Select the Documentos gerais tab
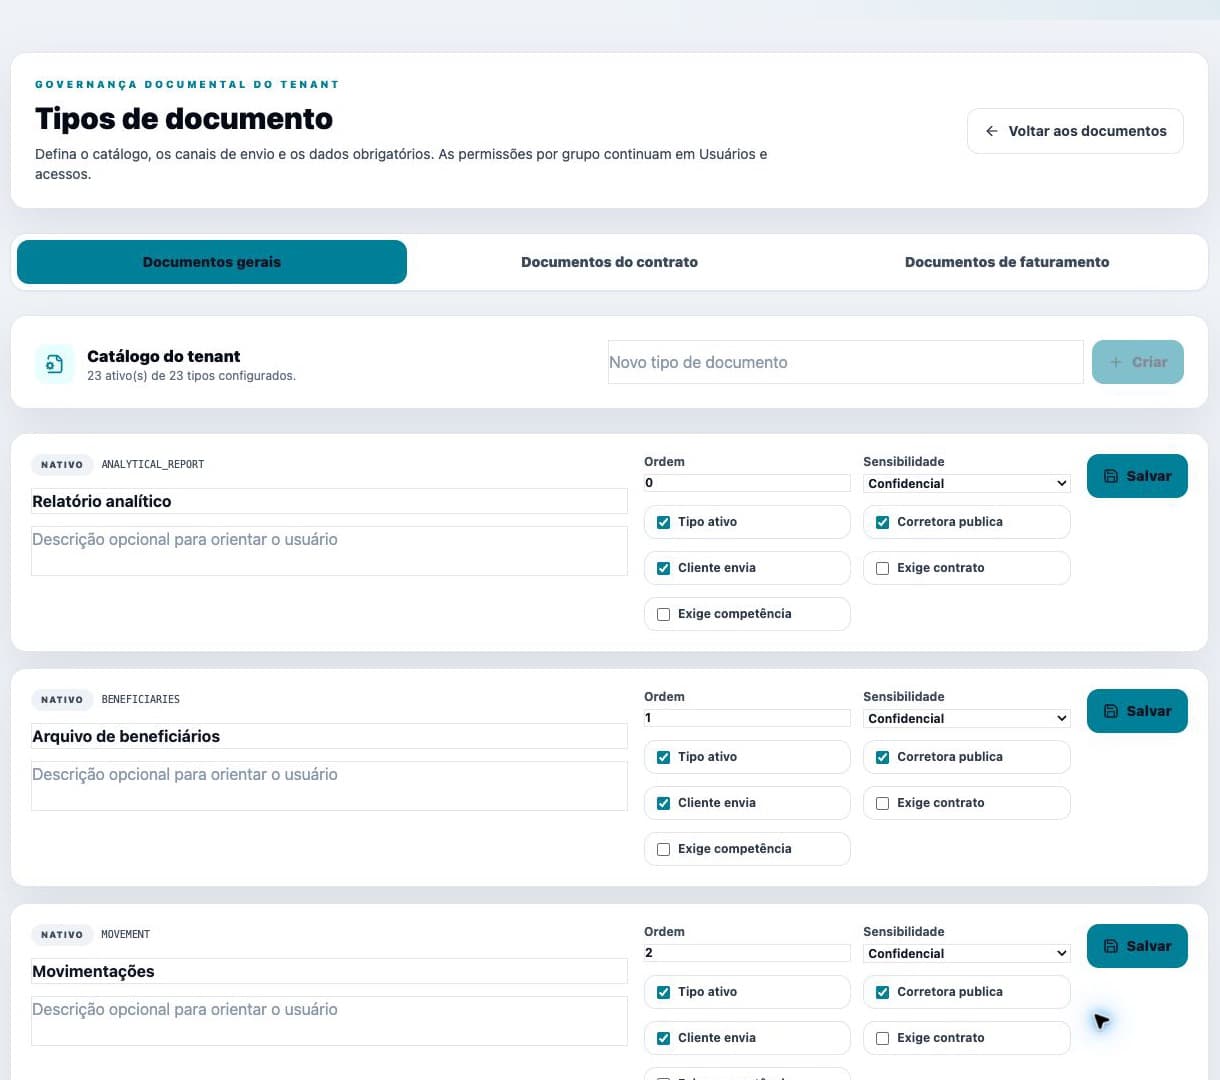The width and height of the screenshot is (1220, 1080). click(212, 262)
